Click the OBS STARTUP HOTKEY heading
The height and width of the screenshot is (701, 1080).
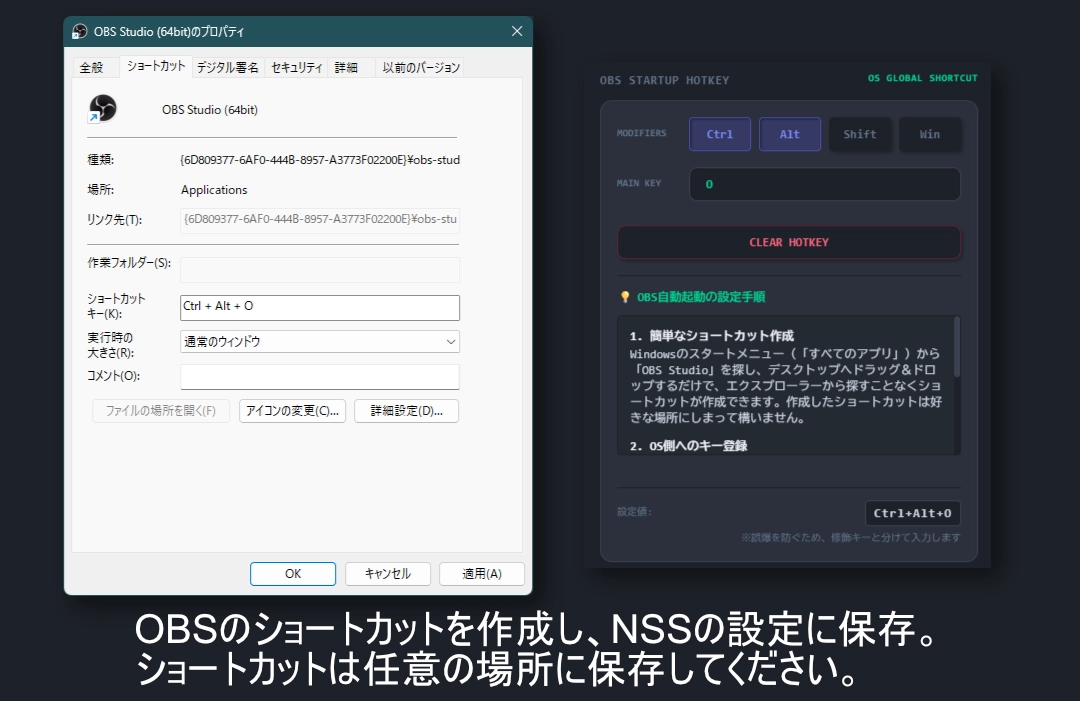(664, 81)
